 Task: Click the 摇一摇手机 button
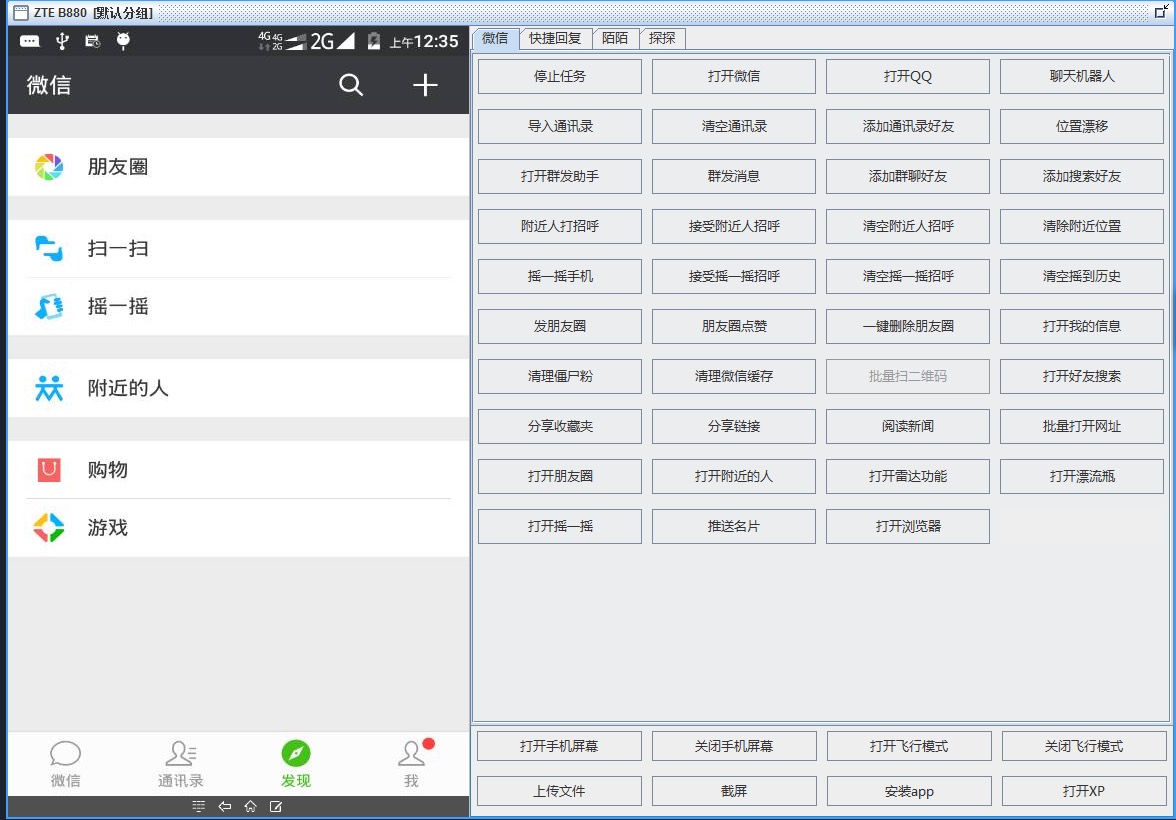(560, 276)
